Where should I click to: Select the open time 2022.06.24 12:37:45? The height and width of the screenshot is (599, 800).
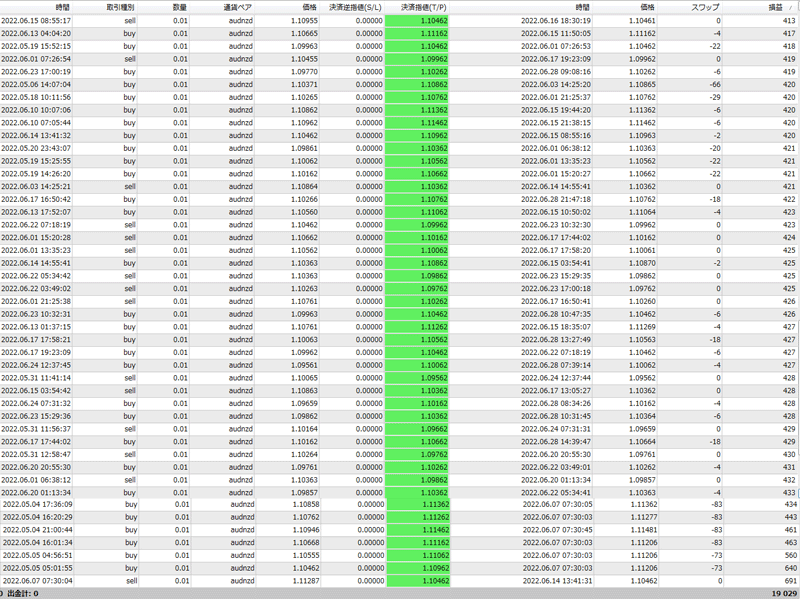[x=36, y=365]
